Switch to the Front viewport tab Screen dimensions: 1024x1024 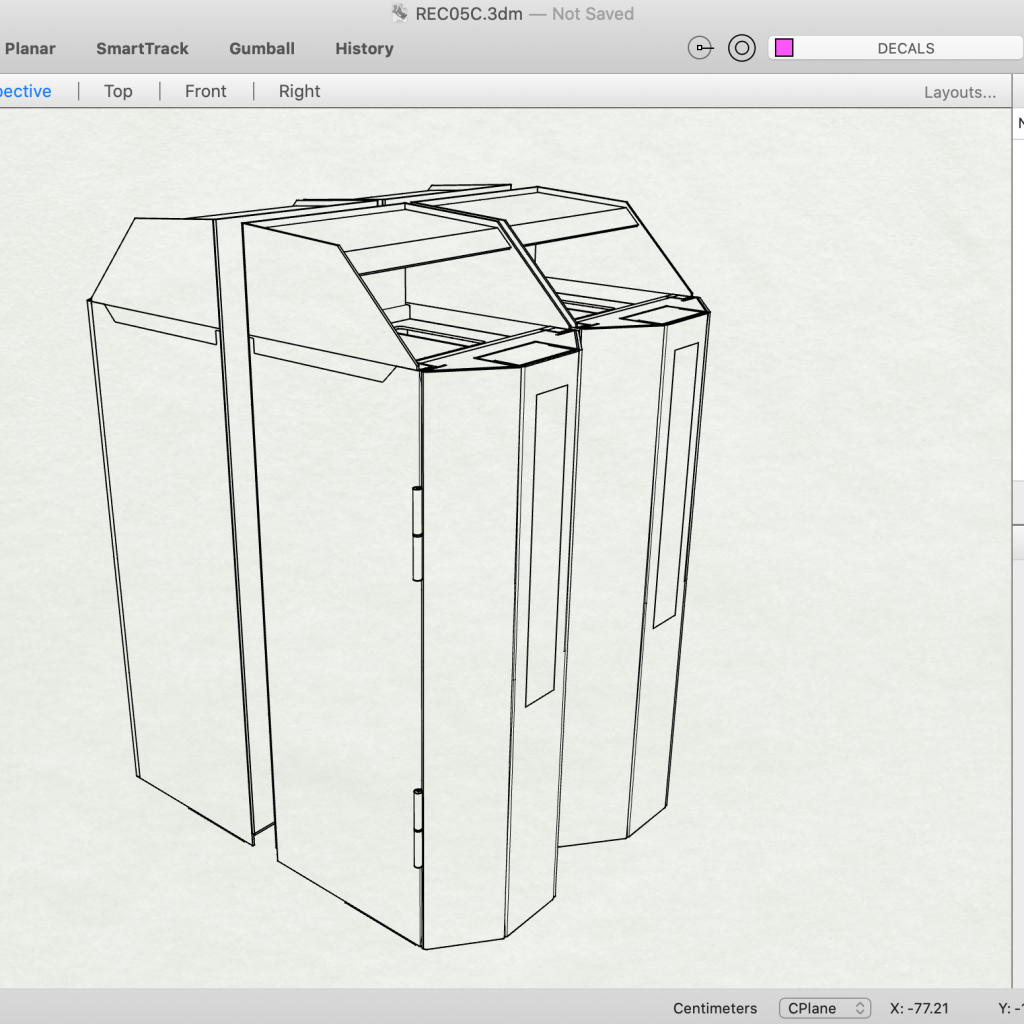tap(206, 91)
